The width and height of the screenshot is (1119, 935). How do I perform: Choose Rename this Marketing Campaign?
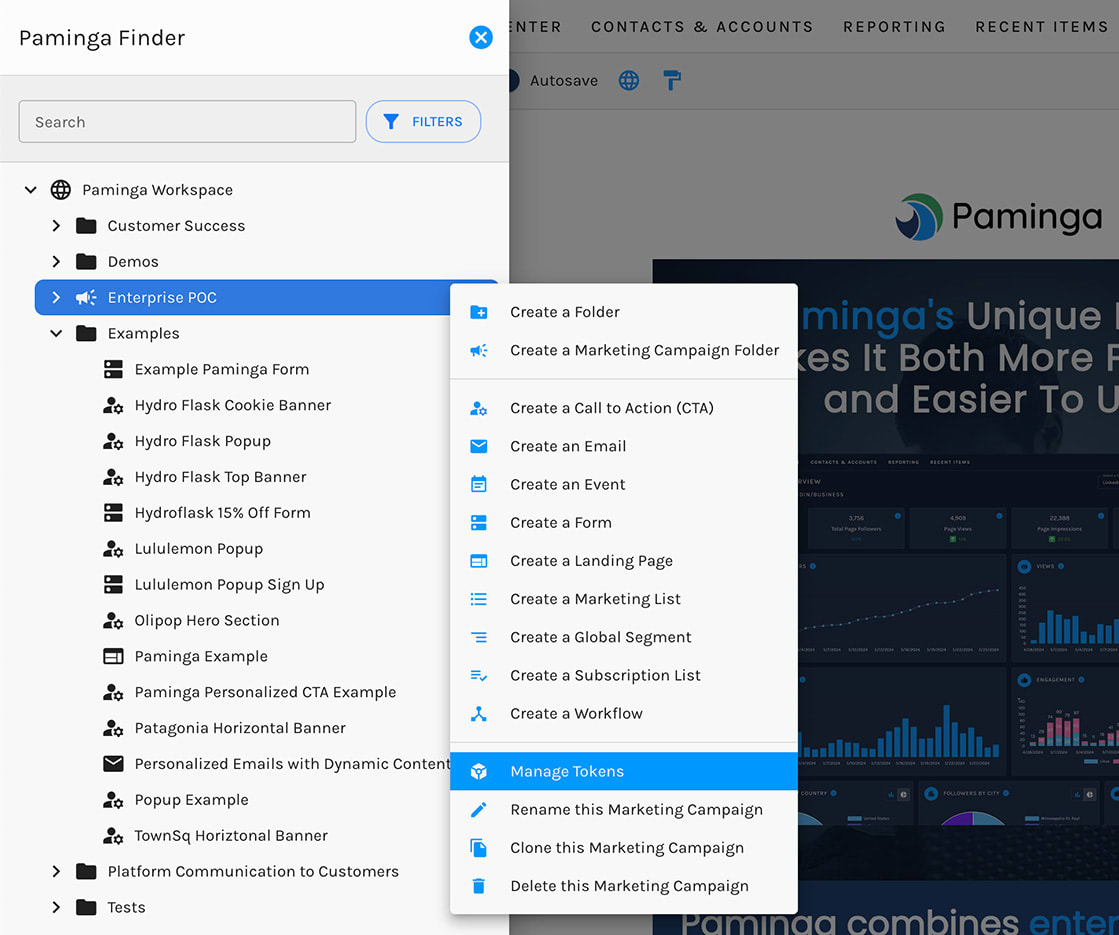click(624, 809)
